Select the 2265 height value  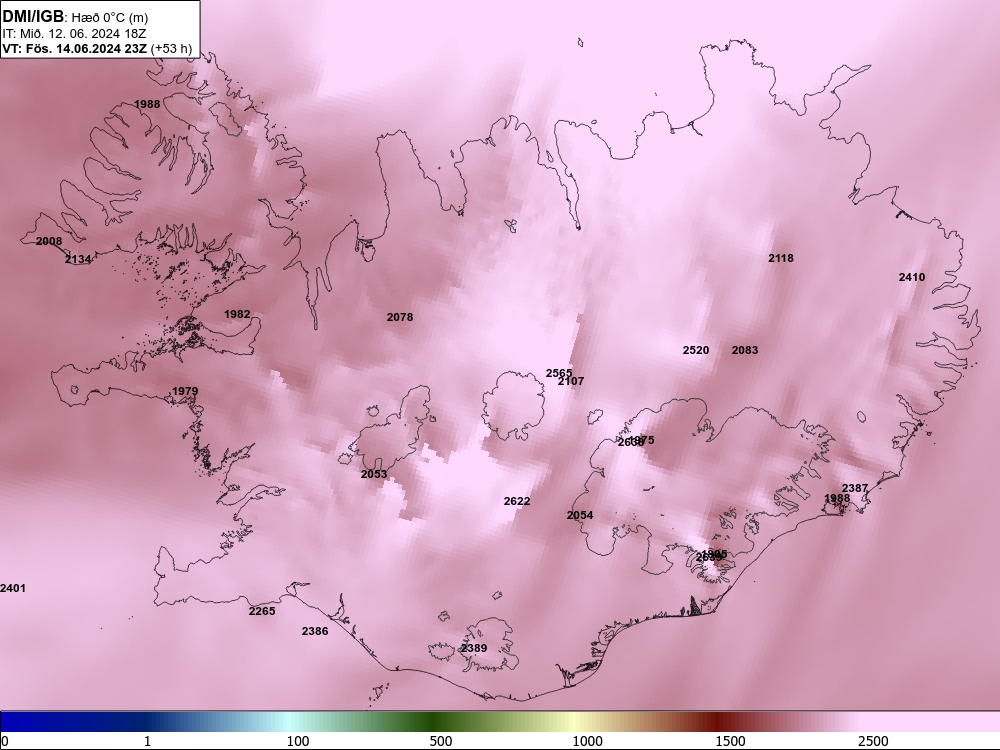(x=262, y=611)
